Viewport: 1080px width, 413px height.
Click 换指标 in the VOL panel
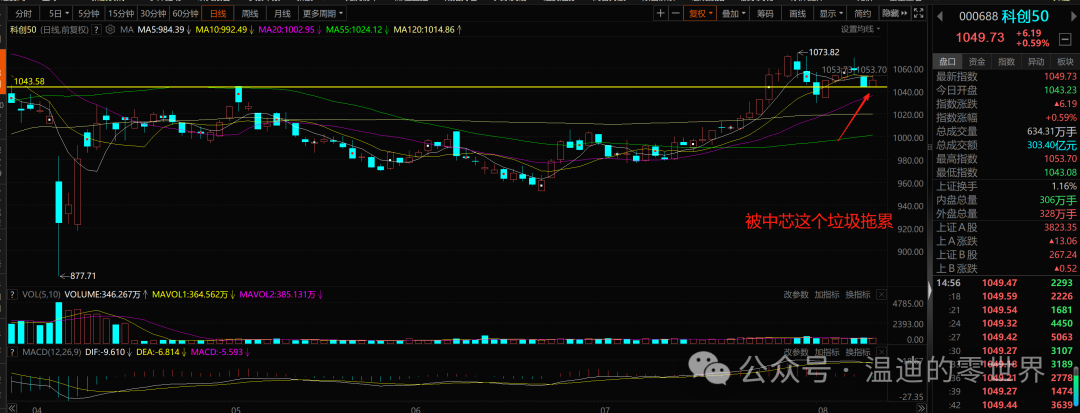point(858,295)
